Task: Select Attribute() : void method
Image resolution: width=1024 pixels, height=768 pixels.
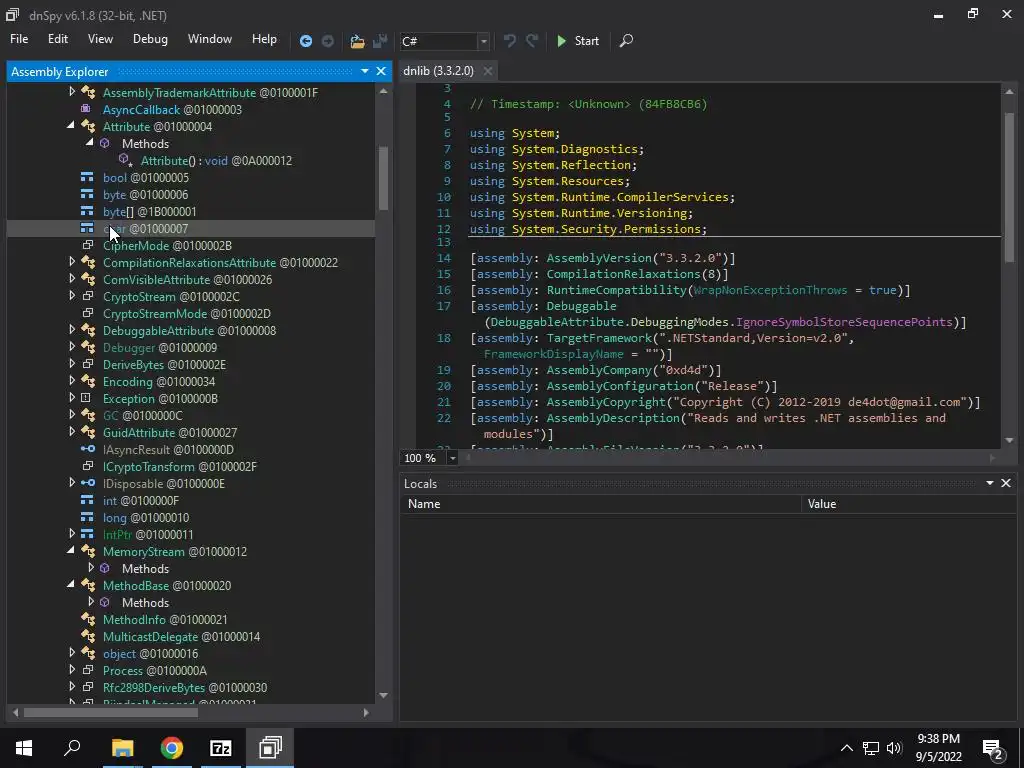Action: tap(216, 161)
